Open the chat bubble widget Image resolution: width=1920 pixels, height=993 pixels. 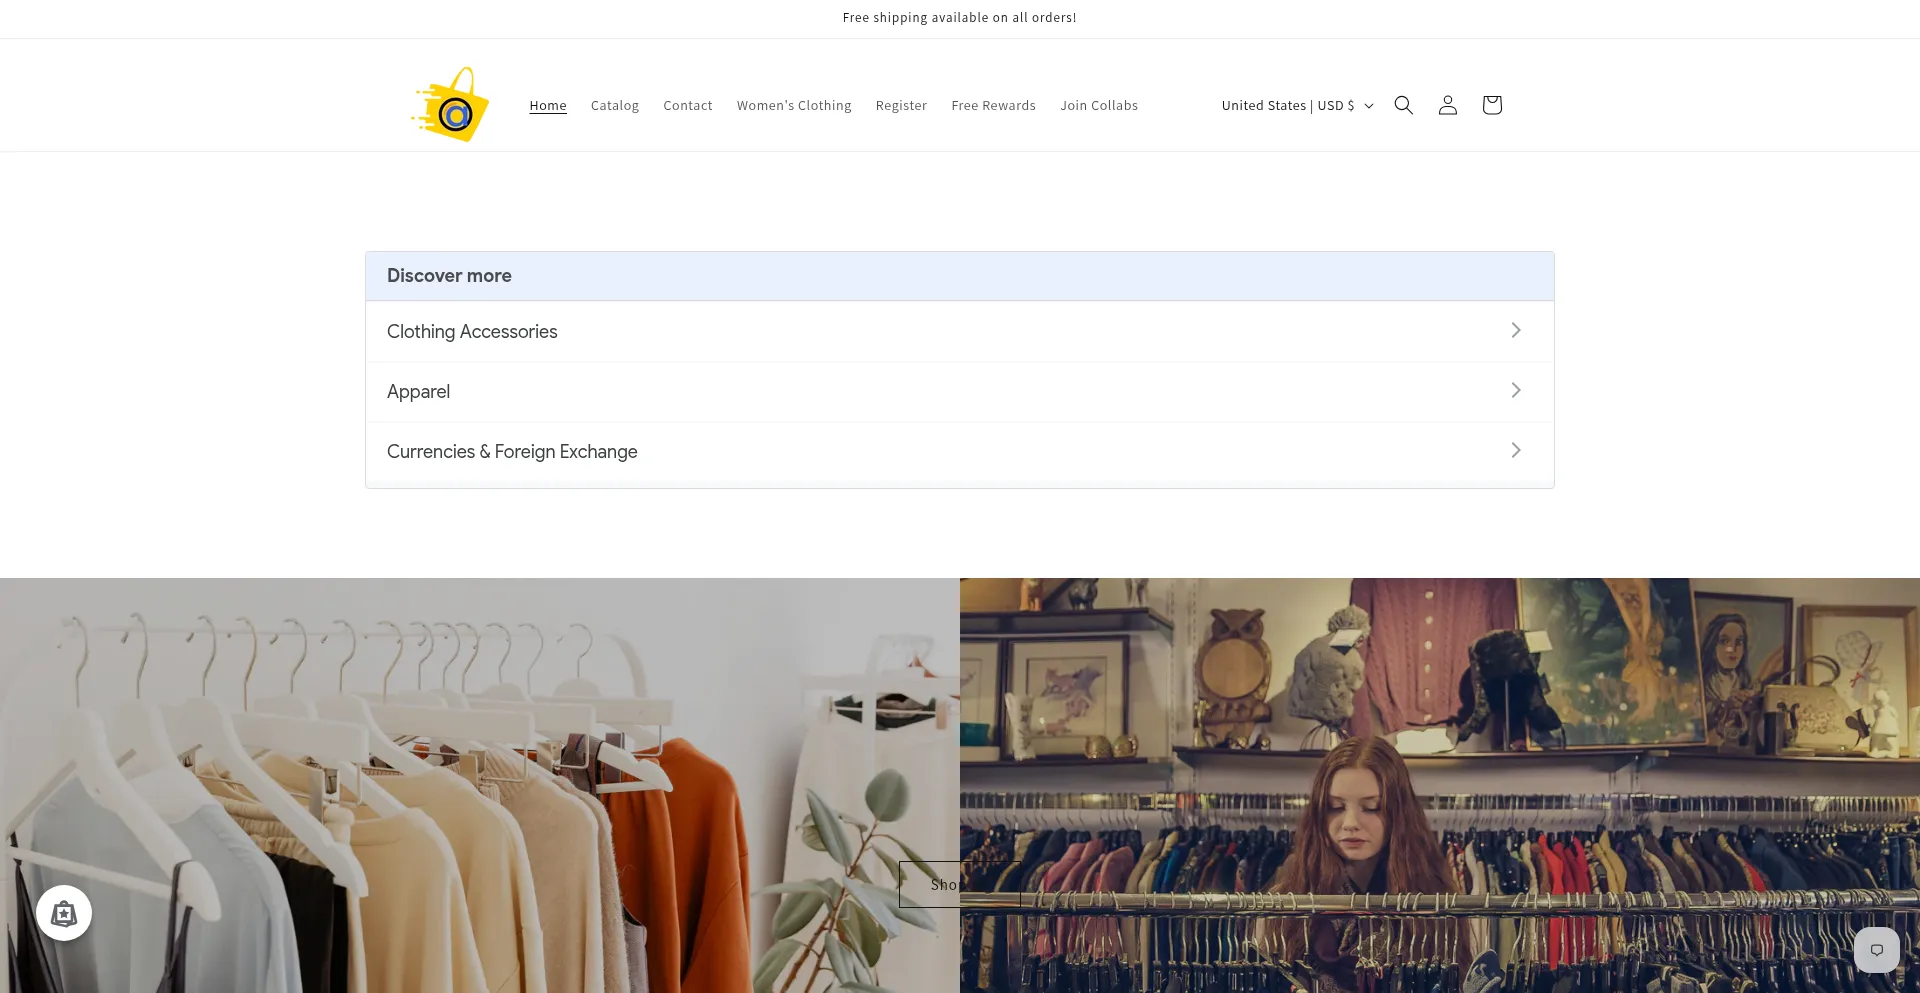tap(1876, 950)
